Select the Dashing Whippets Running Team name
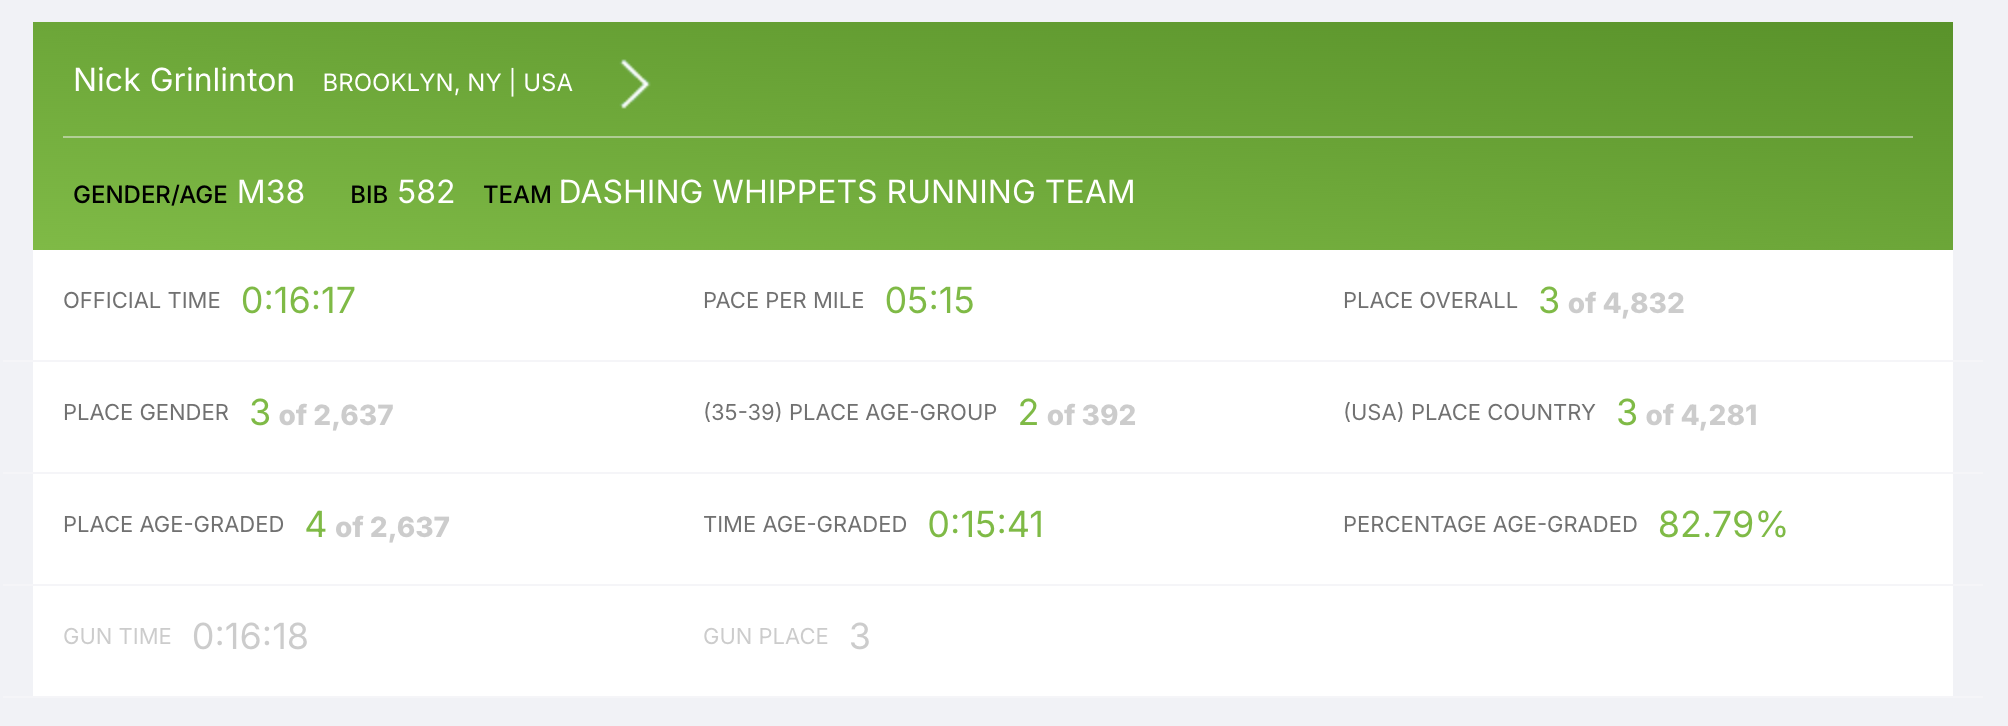This screenshot has width=2008, height=726. (x=846, y=192)
